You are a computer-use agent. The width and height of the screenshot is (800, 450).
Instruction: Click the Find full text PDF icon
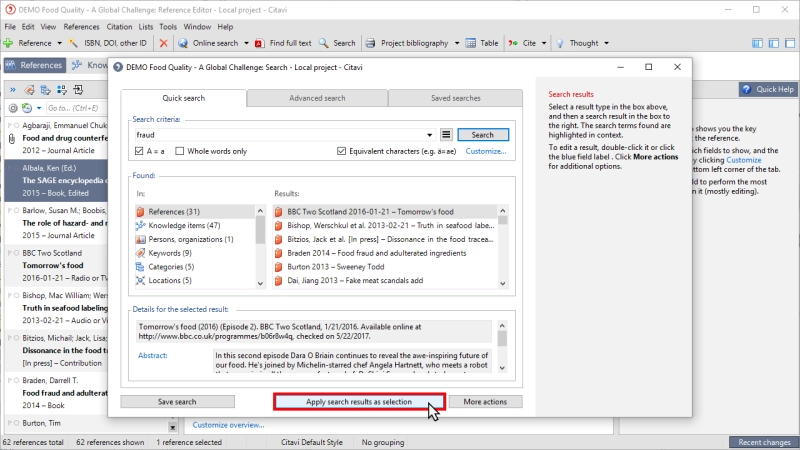pos(259,43)
